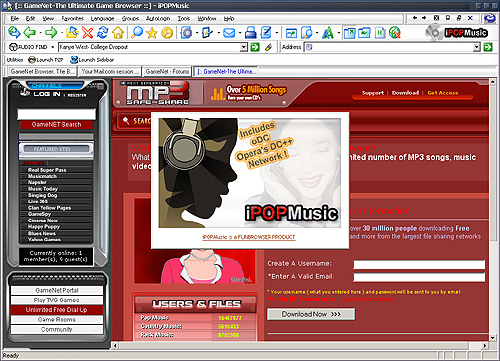Switch to Your Mail.com session tab
This screenshot has width=500, height=361.
pos(110,71)
